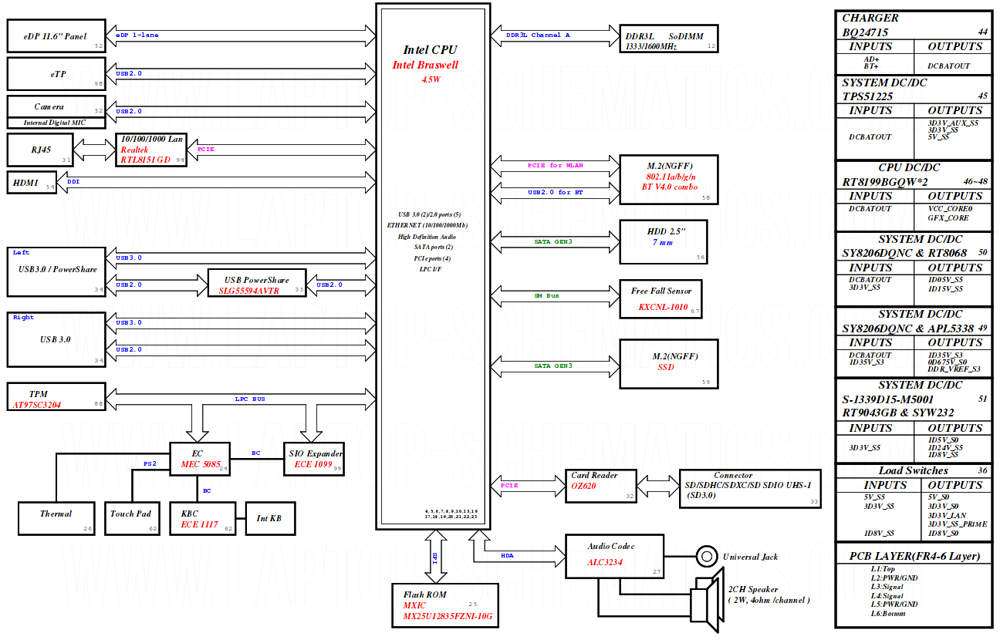Click the PCB LAYER(FR4-6 Layer) heading

914,556
